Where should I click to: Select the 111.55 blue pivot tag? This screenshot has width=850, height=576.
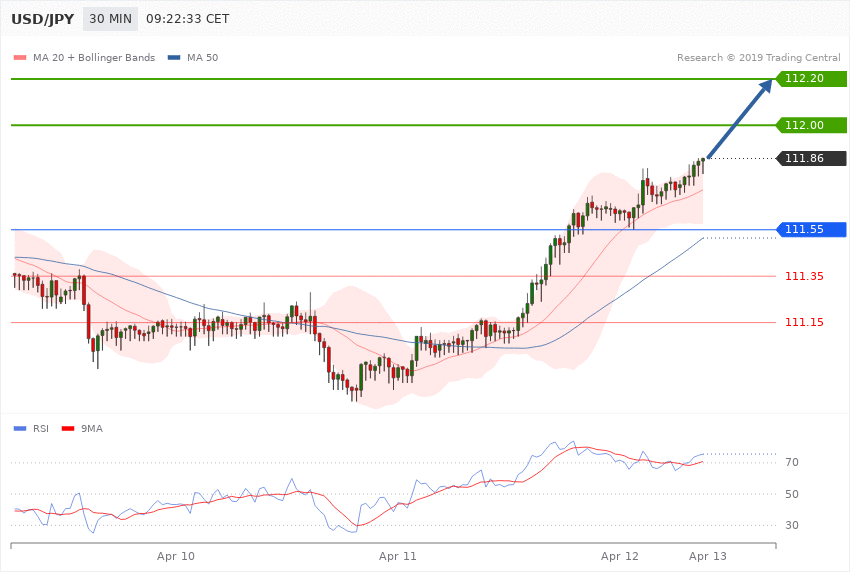click(x=811, y=229)
